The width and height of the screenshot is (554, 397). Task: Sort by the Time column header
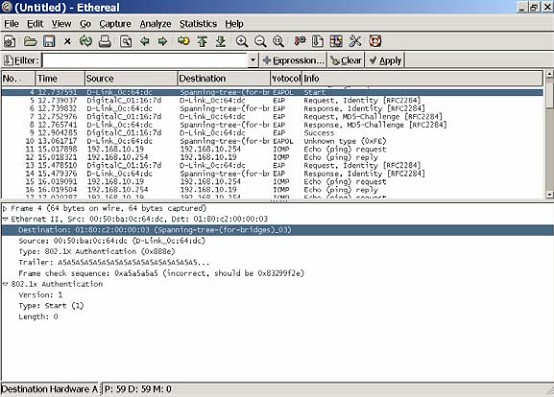coord(60,78)
